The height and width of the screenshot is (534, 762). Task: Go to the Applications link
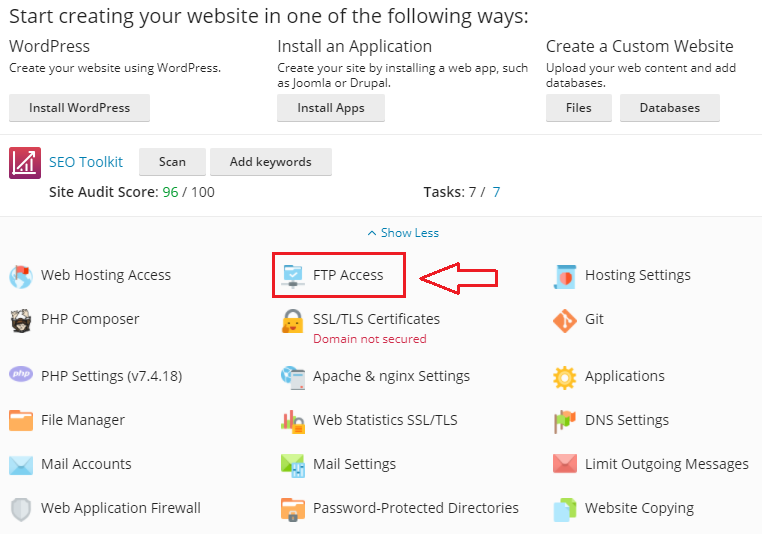pos(624,376)
